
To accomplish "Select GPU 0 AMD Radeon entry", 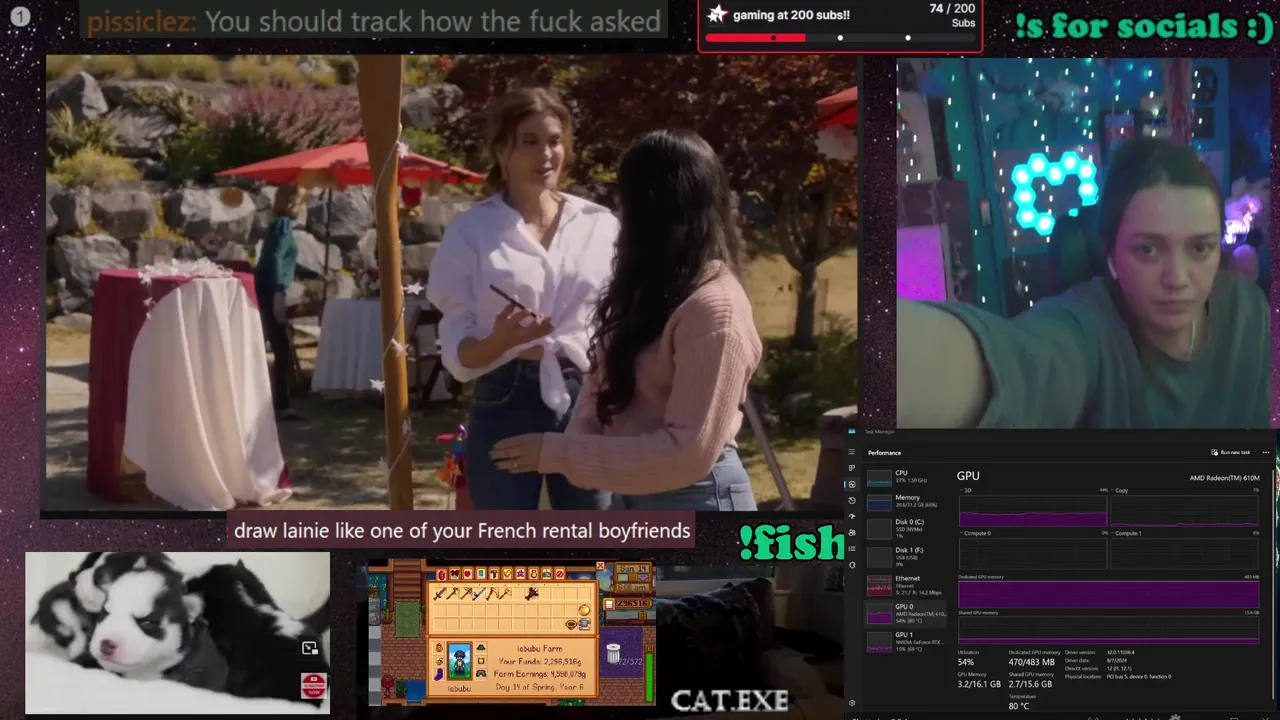I will 905,613.
